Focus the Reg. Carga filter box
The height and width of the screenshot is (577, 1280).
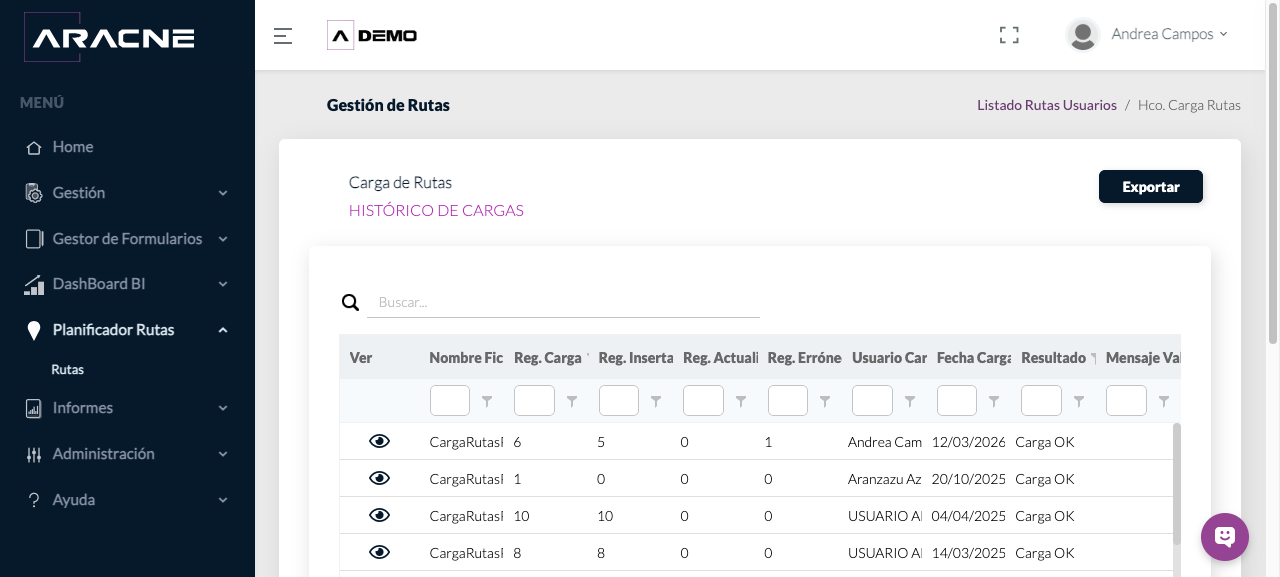click(534, 401)
